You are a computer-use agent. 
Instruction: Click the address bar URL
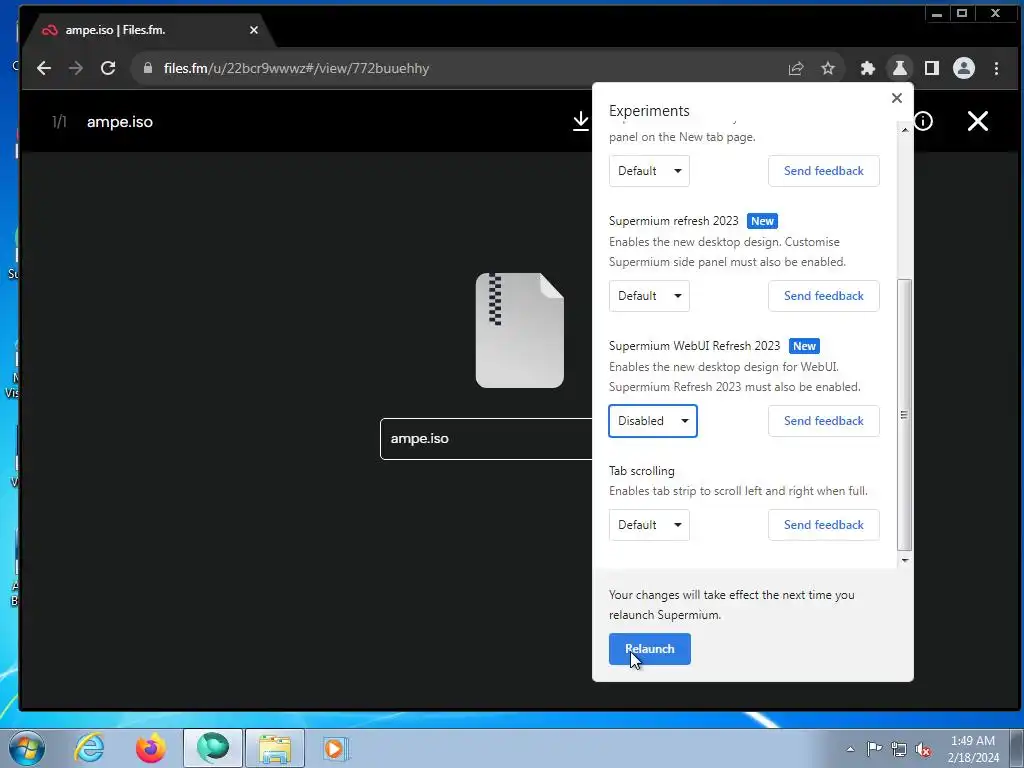pos(296,68)
